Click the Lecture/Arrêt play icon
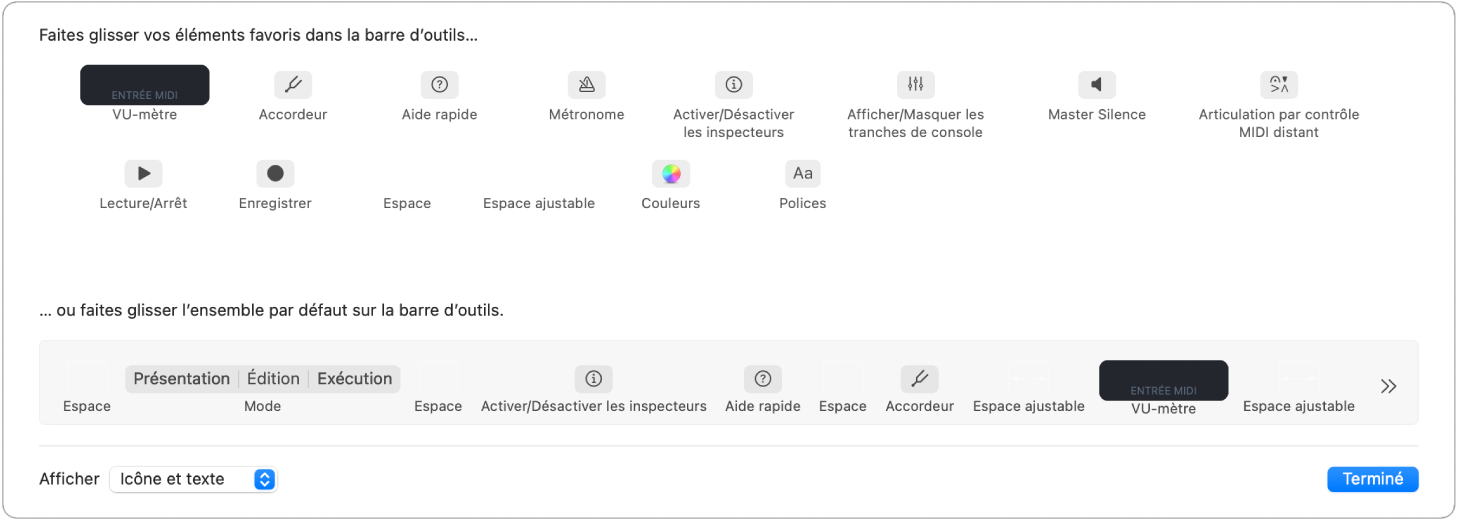The height and width of the screenshot is (521, 1458). [143, 173]
